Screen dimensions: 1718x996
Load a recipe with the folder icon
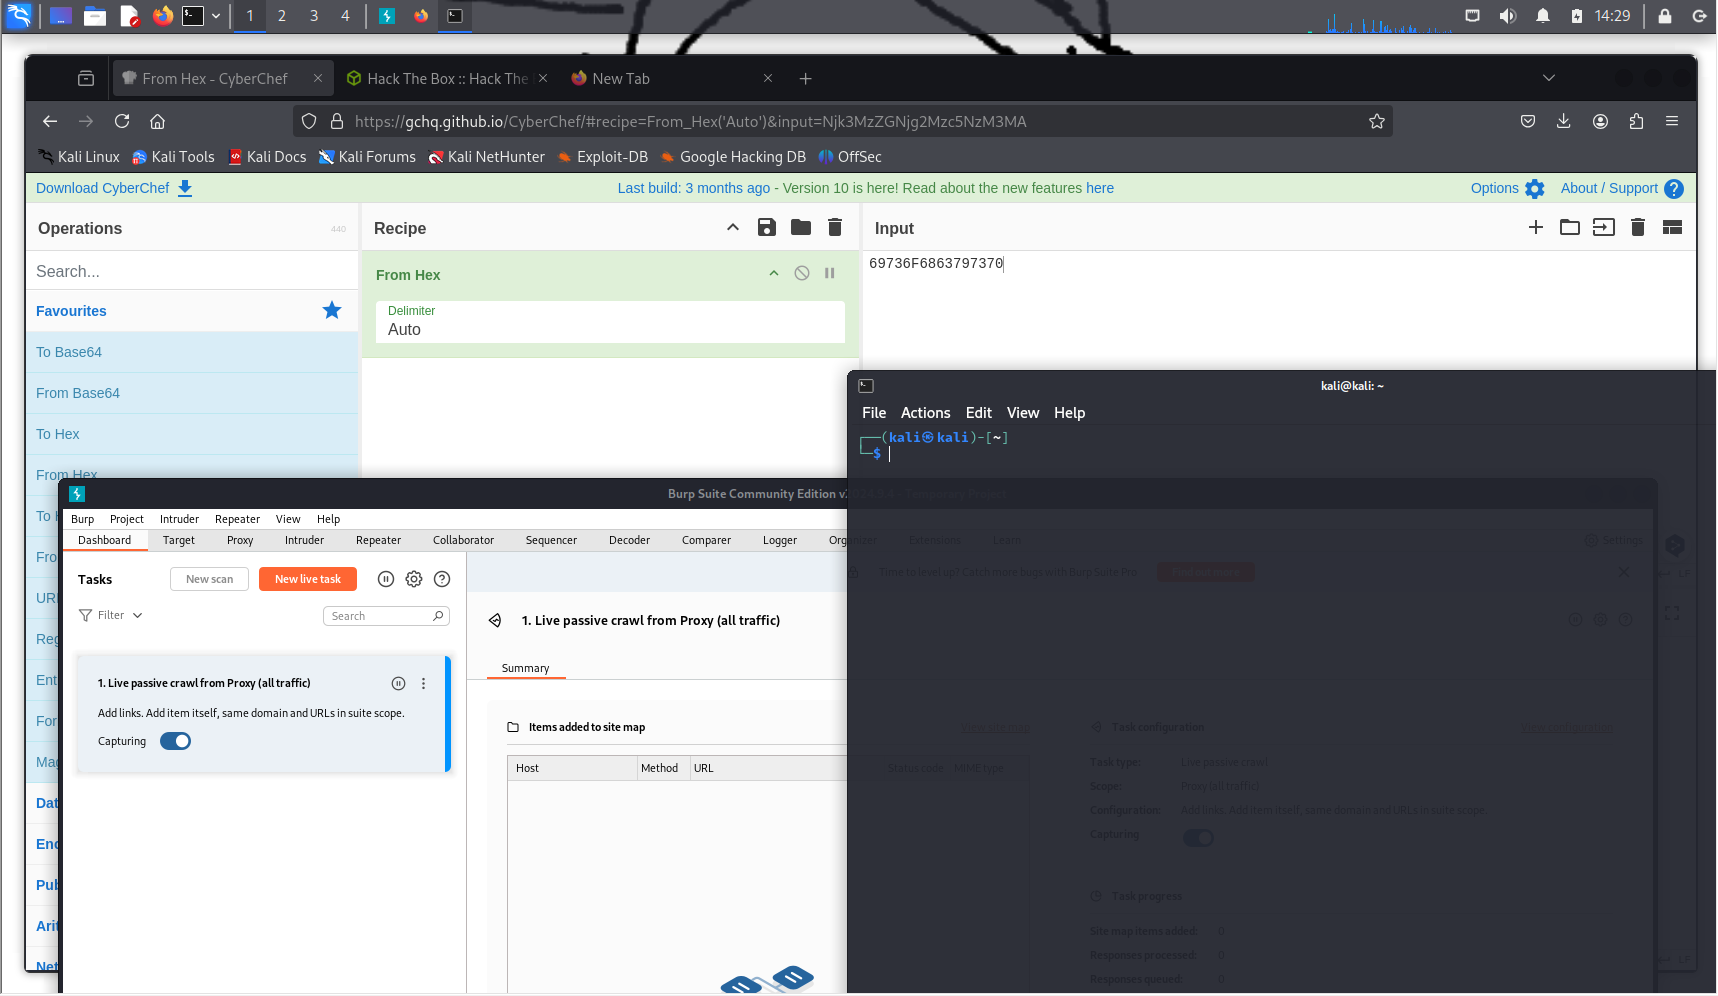point(801,227)
